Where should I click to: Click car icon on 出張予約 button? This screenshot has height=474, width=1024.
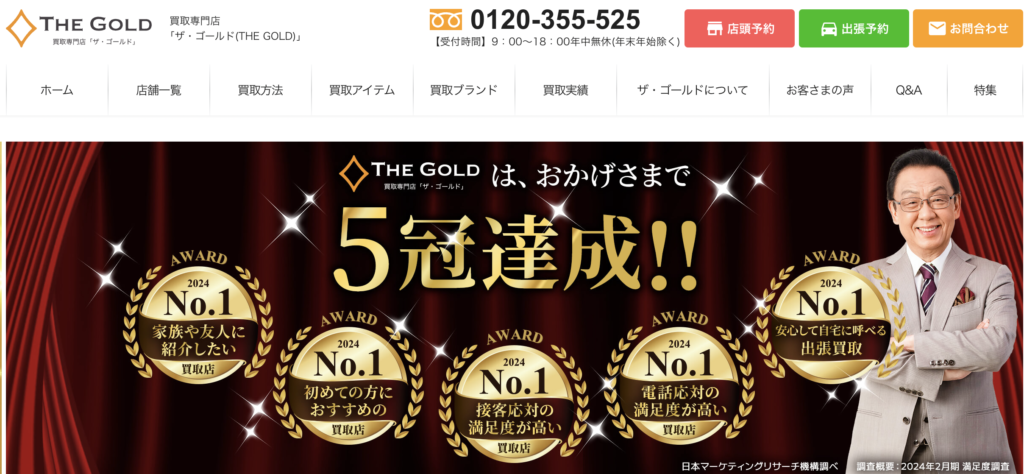pyautogui.click(x=829, y=29)
